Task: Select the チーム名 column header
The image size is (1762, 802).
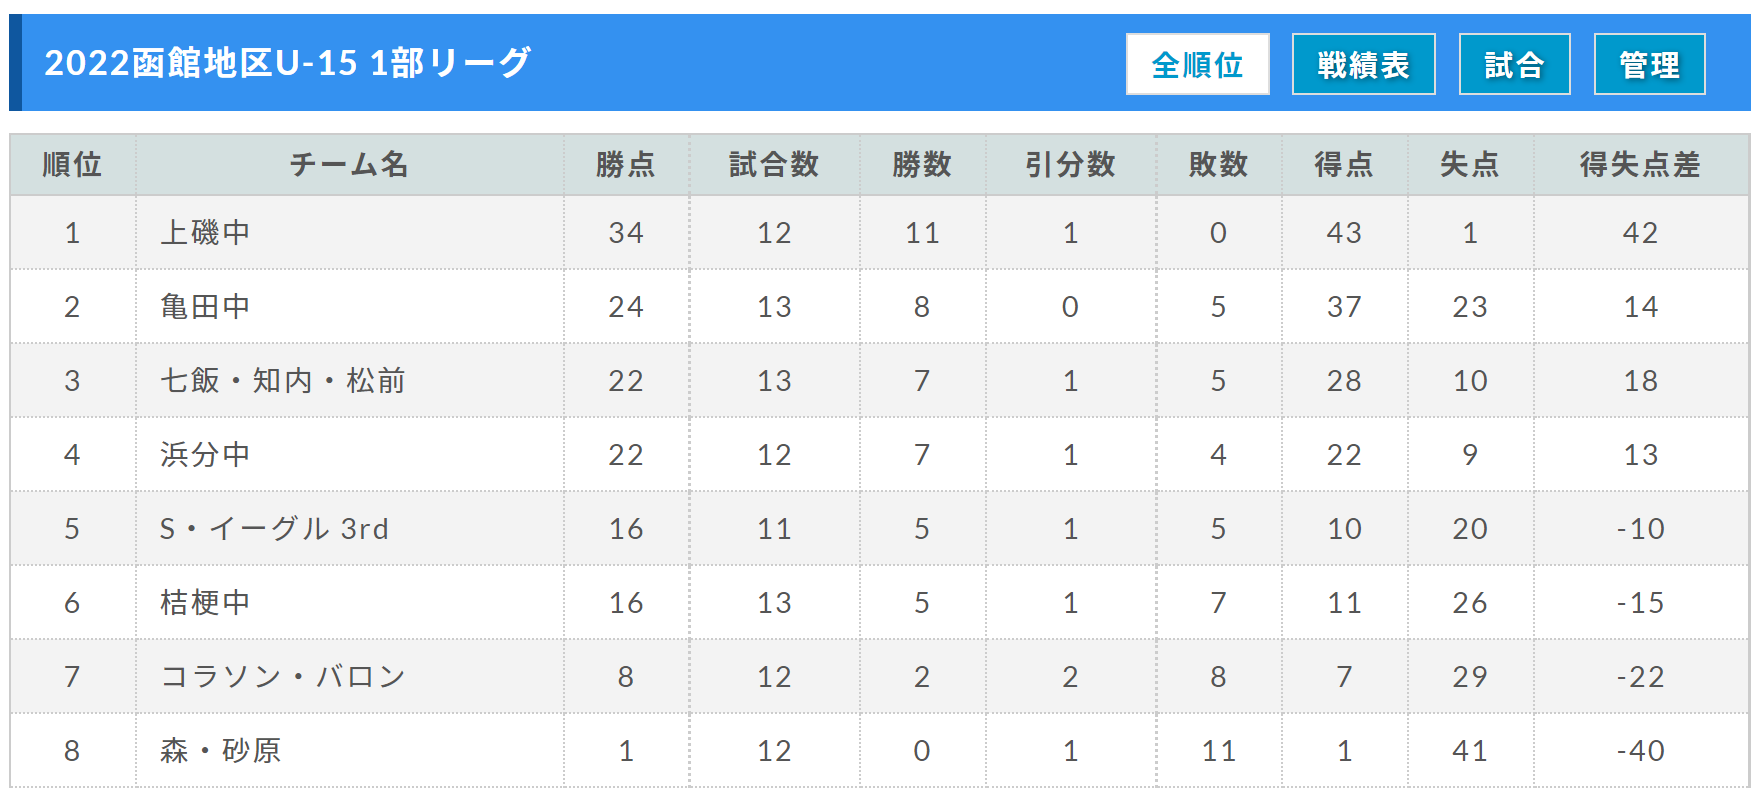Action: pyautogui.click(x=349, y=164)
